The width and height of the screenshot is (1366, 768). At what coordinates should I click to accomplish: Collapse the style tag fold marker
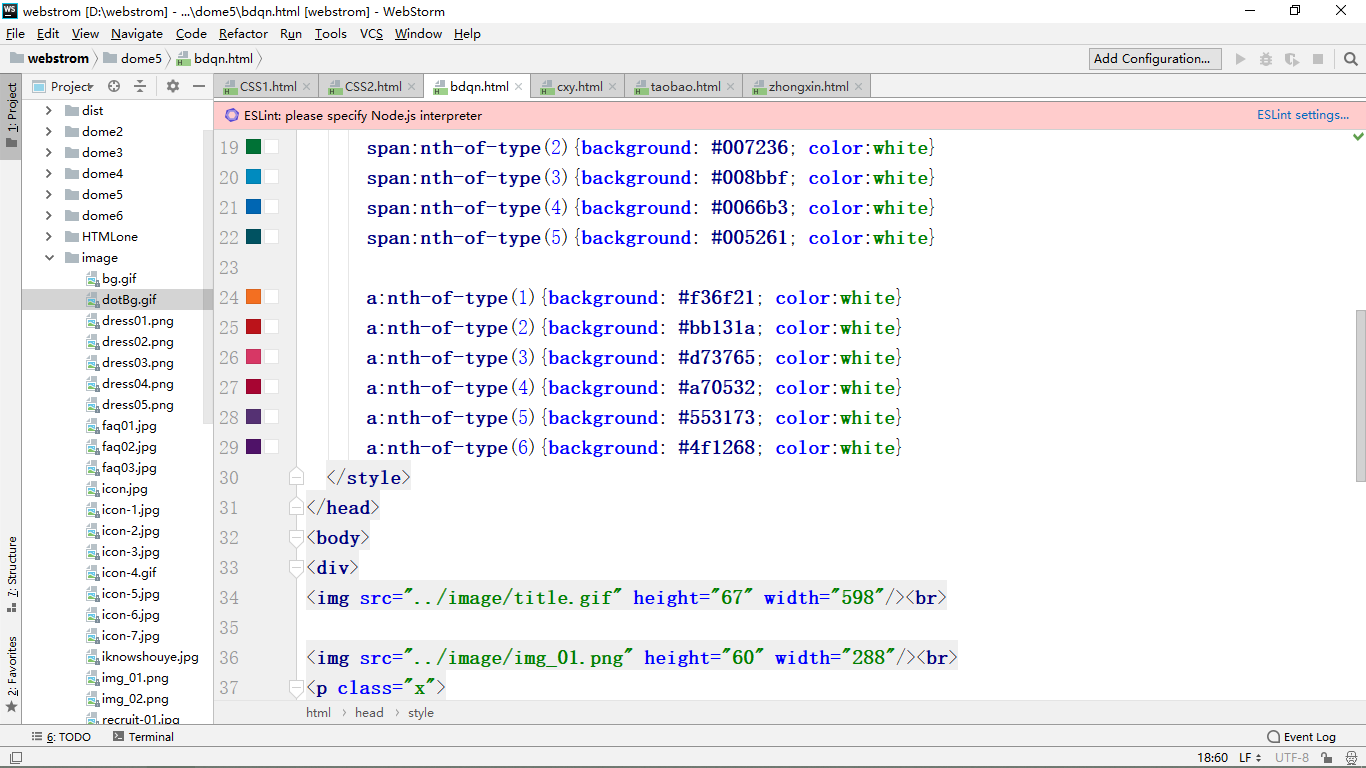pos(296,478)
